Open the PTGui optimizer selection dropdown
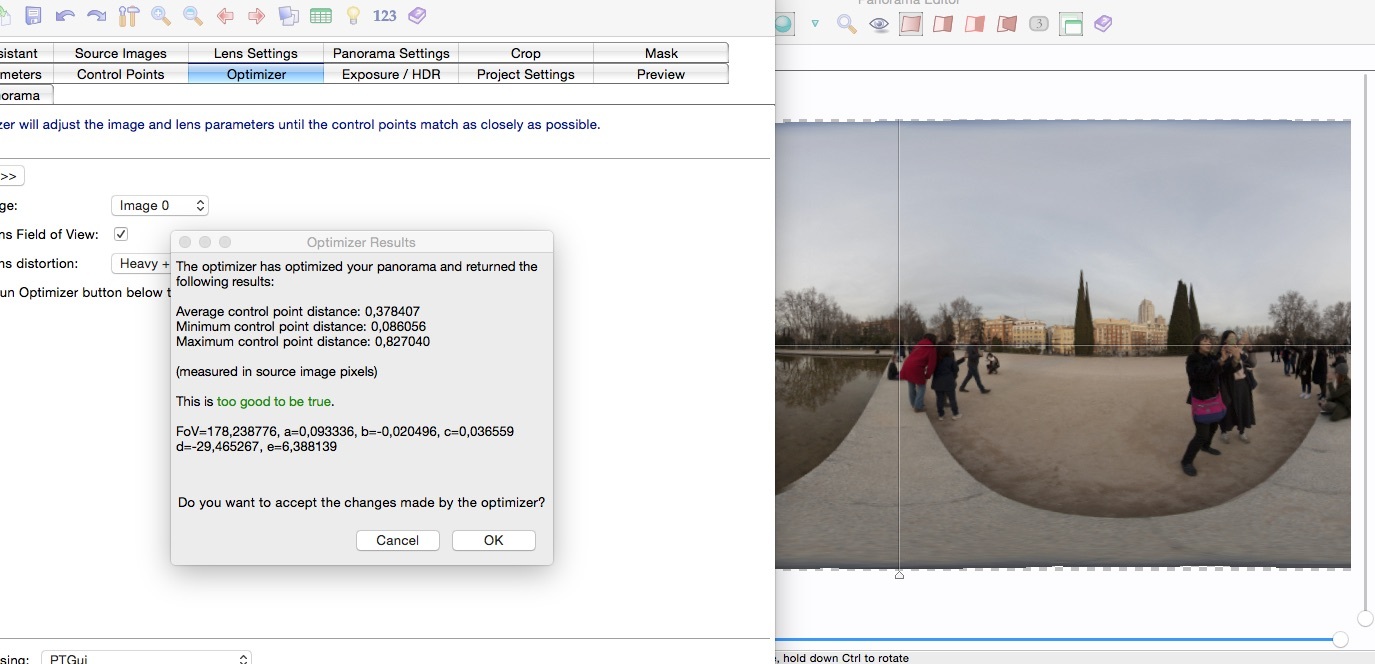 coord(146,658)
